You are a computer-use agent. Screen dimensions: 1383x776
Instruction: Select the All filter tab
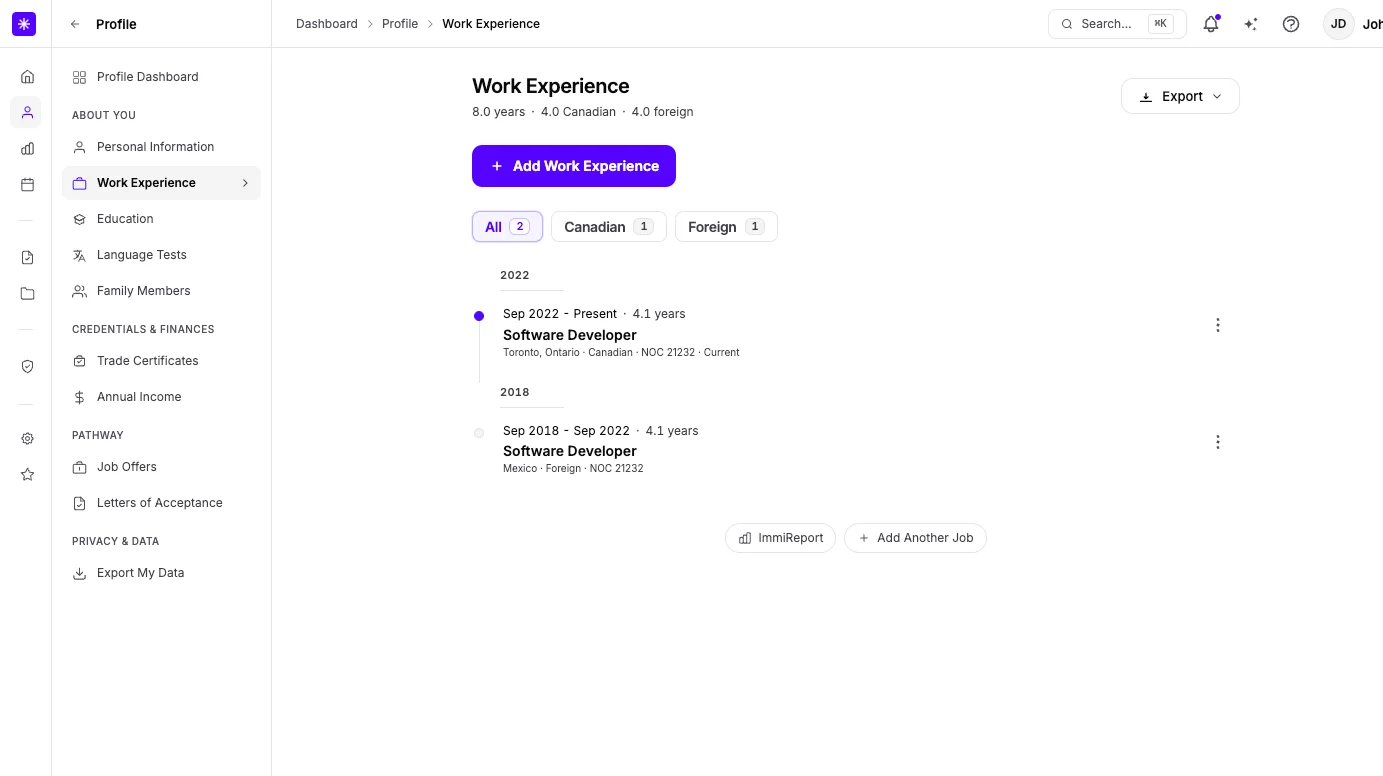507,227
